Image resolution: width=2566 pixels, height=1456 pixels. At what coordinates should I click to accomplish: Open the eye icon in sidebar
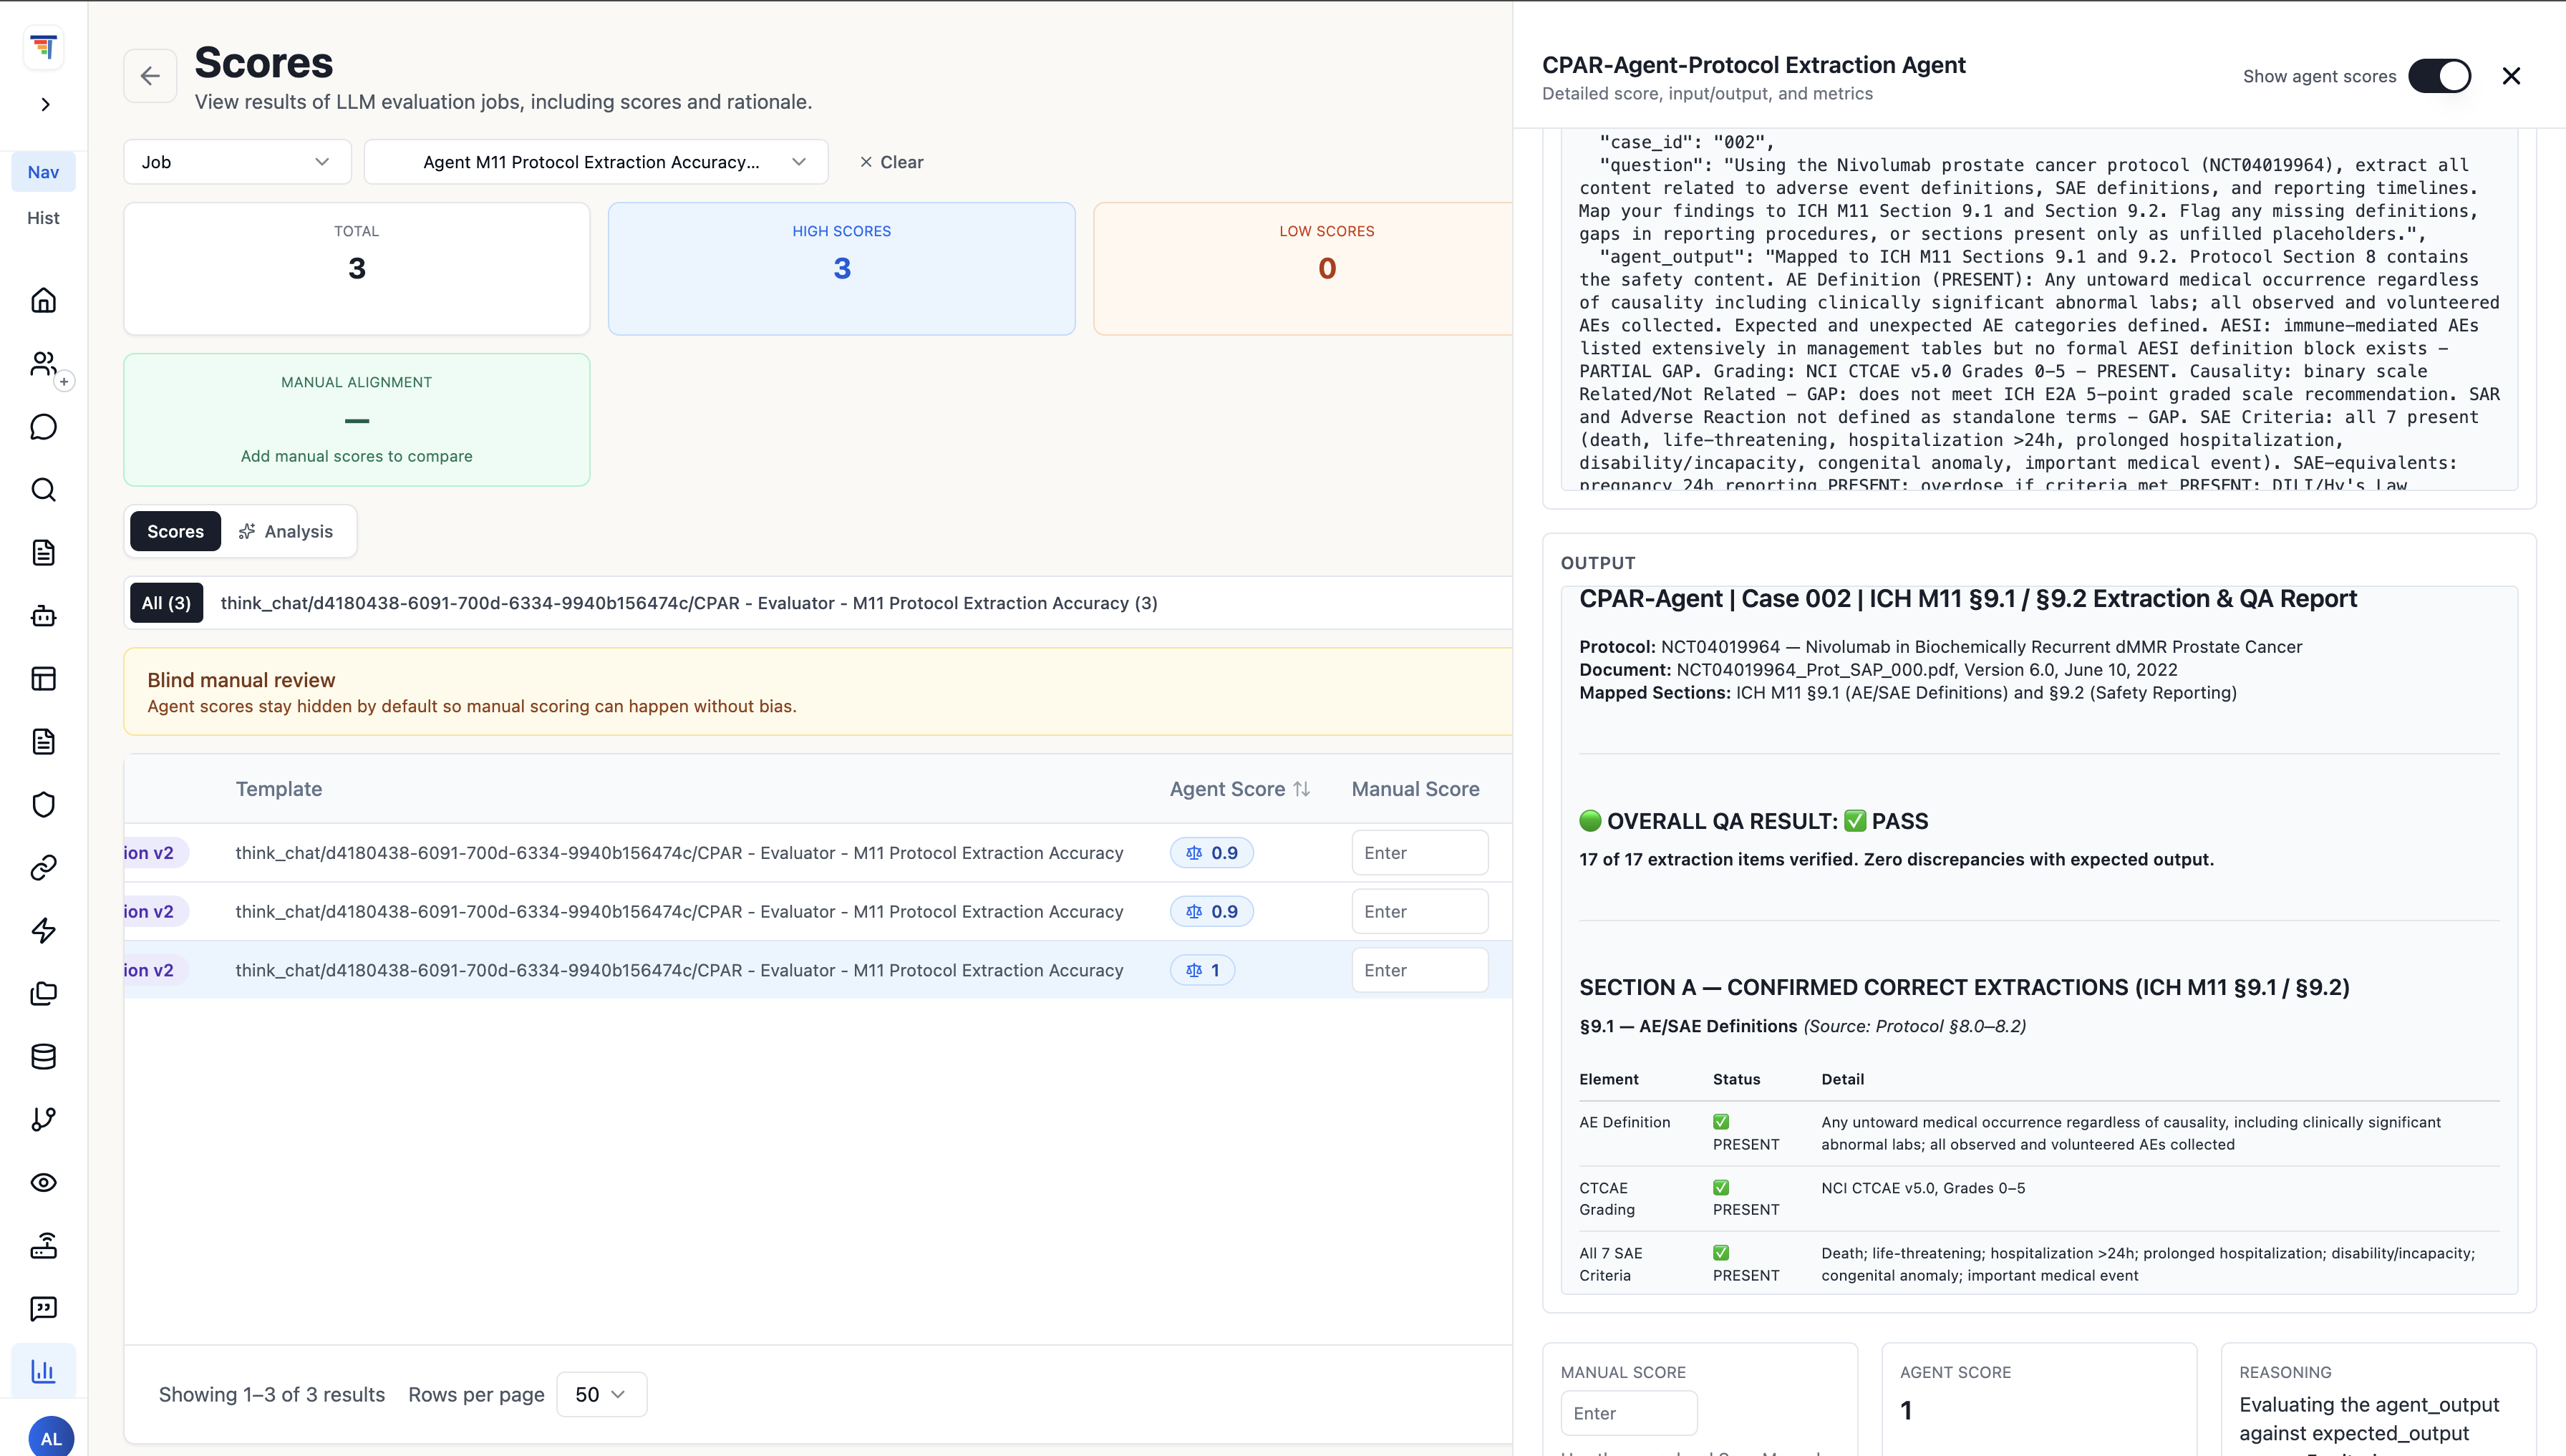(43, 1183)
